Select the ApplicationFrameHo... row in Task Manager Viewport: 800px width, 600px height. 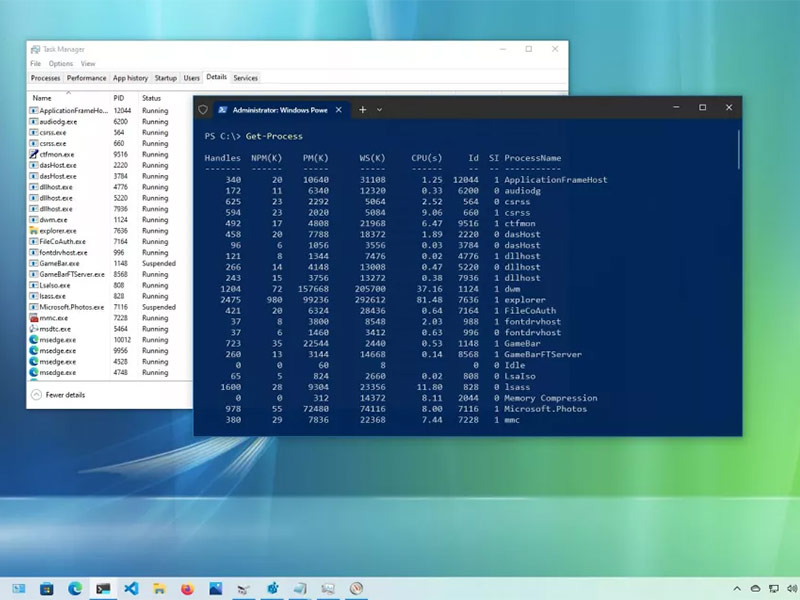click(110, 111)
